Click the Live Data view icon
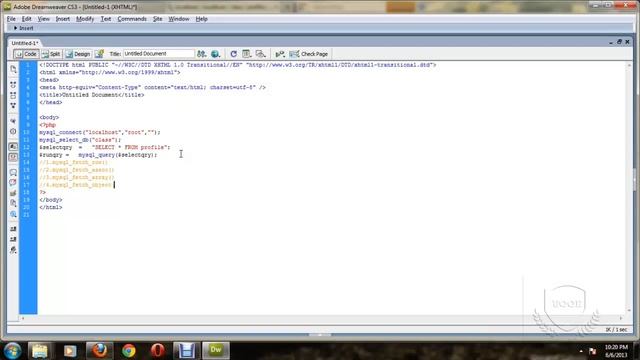 [99, 54]
